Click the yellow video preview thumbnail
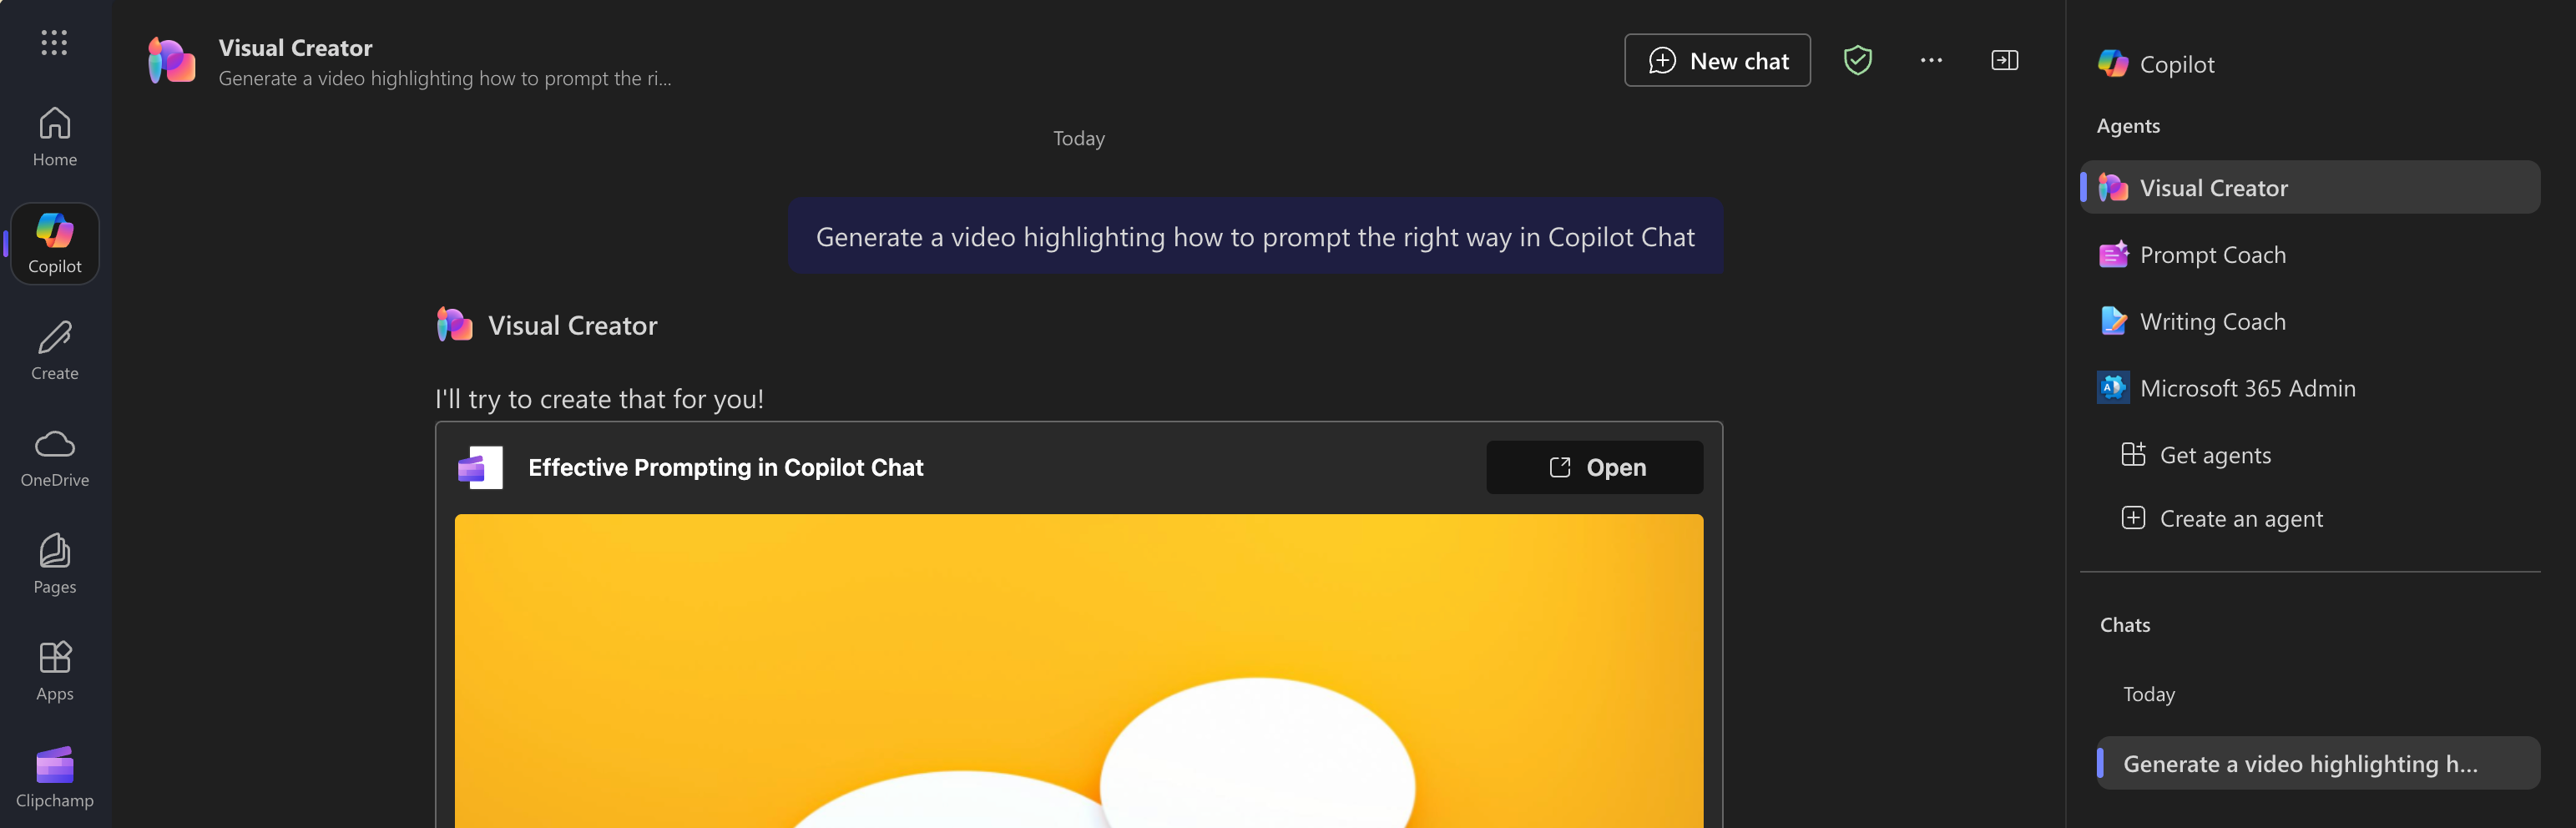This screenshot has width=2576, height=828. click(x=1078, y=670)
